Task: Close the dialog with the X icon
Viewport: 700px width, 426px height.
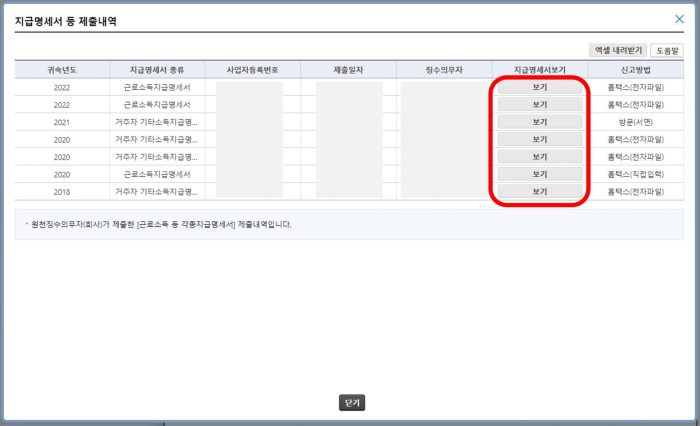Action: point(679,19)
